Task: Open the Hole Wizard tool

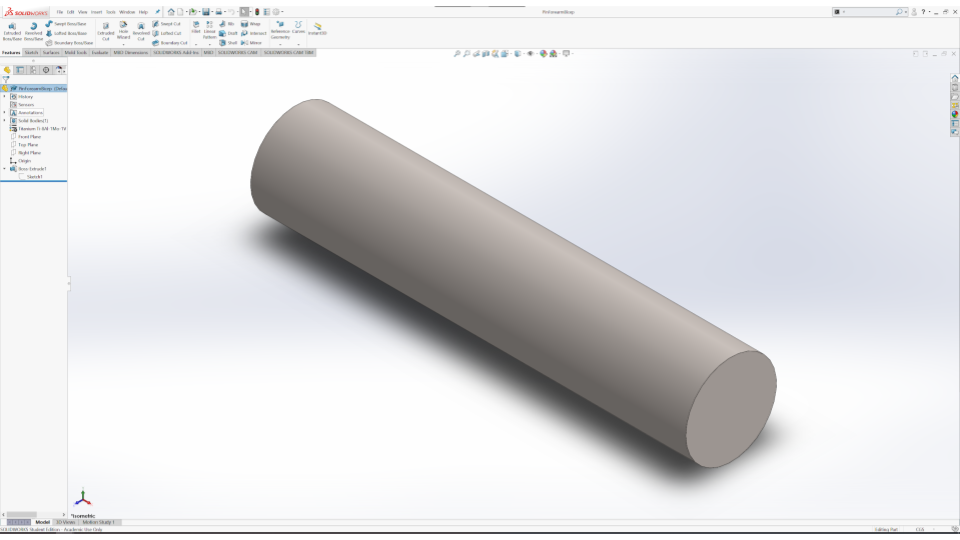Action: click(124, 30)
